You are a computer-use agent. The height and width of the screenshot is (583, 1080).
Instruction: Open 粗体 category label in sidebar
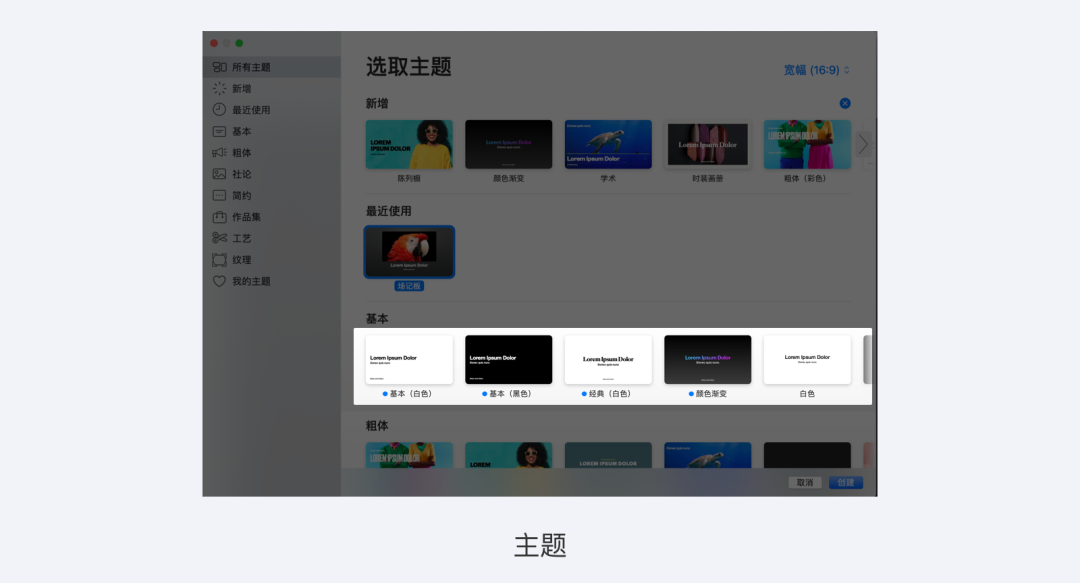241,152
